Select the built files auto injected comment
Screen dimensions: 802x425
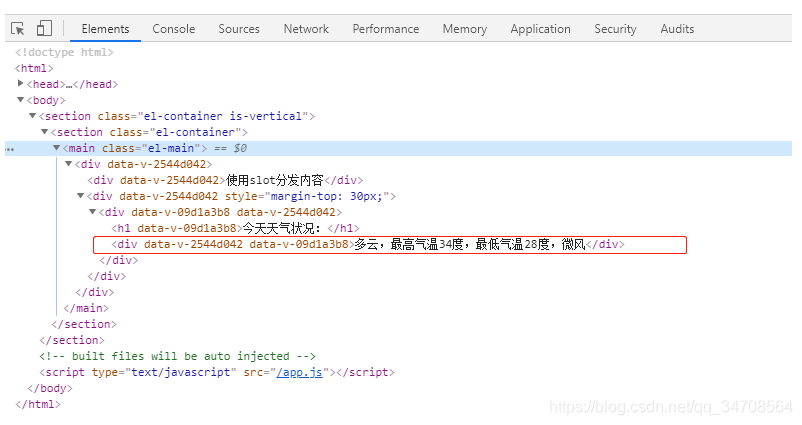177,356
